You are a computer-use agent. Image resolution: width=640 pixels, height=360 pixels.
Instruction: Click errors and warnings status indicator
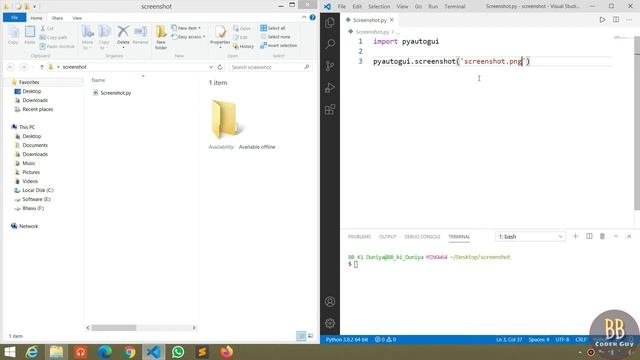point(385,340)
